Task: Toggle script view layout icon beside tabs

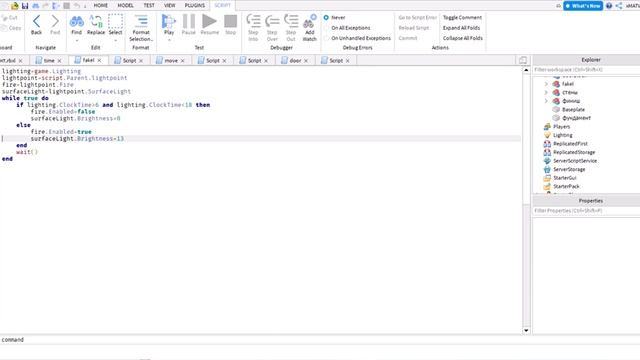Action: pyautogui.click(x=523, y=60)
